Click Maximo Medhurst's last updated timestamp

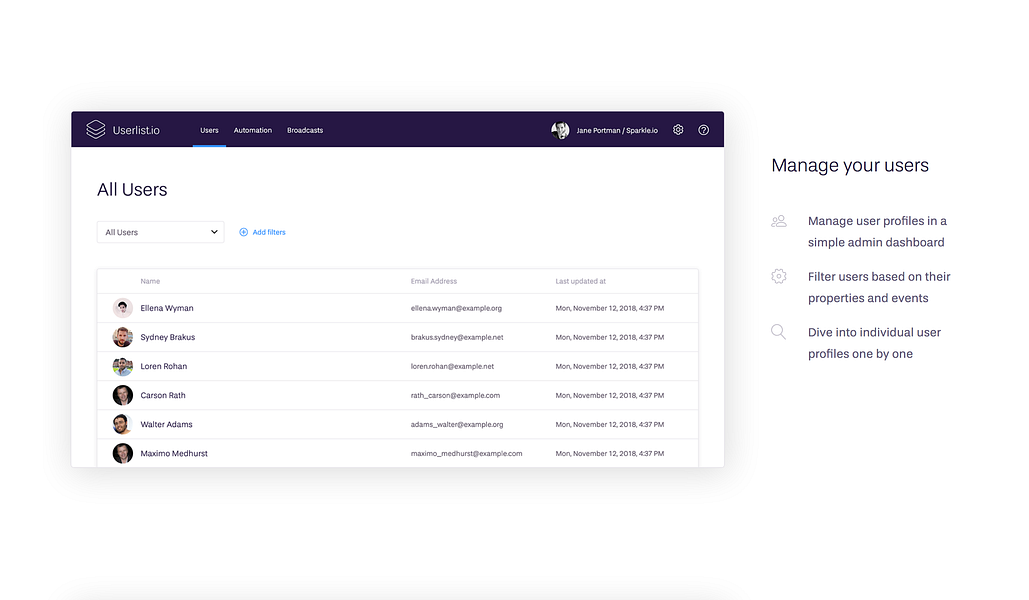pos(610,453)
